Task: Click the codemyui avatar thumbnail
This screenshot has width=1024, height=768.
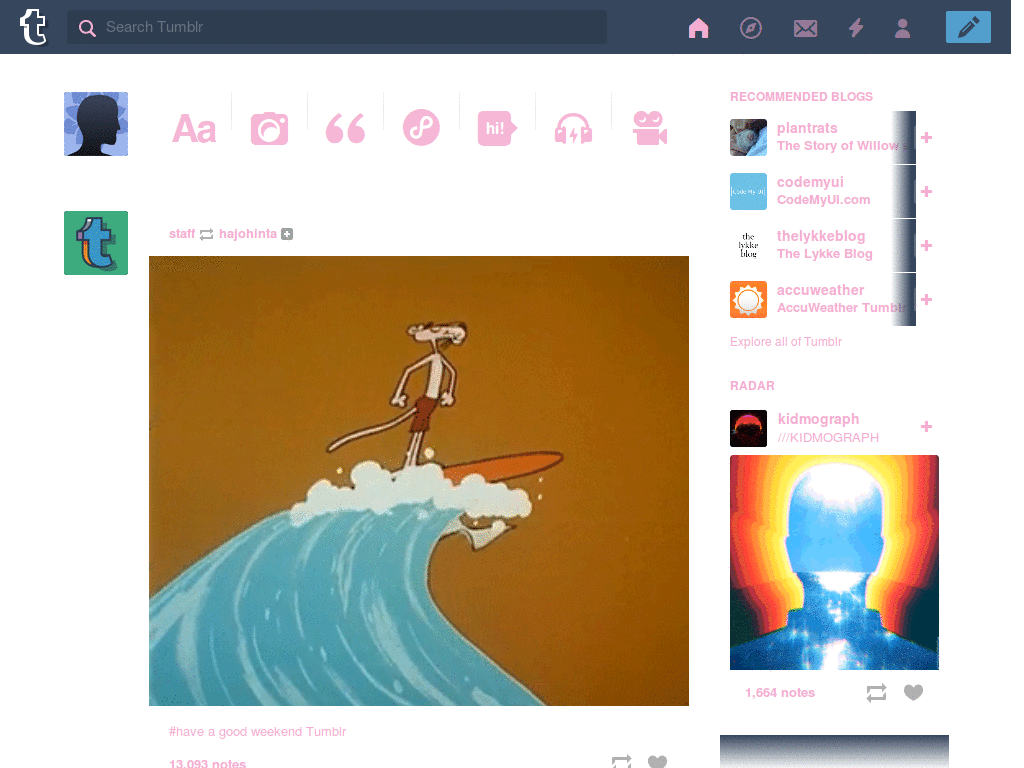Action: [x=748, y=191]
